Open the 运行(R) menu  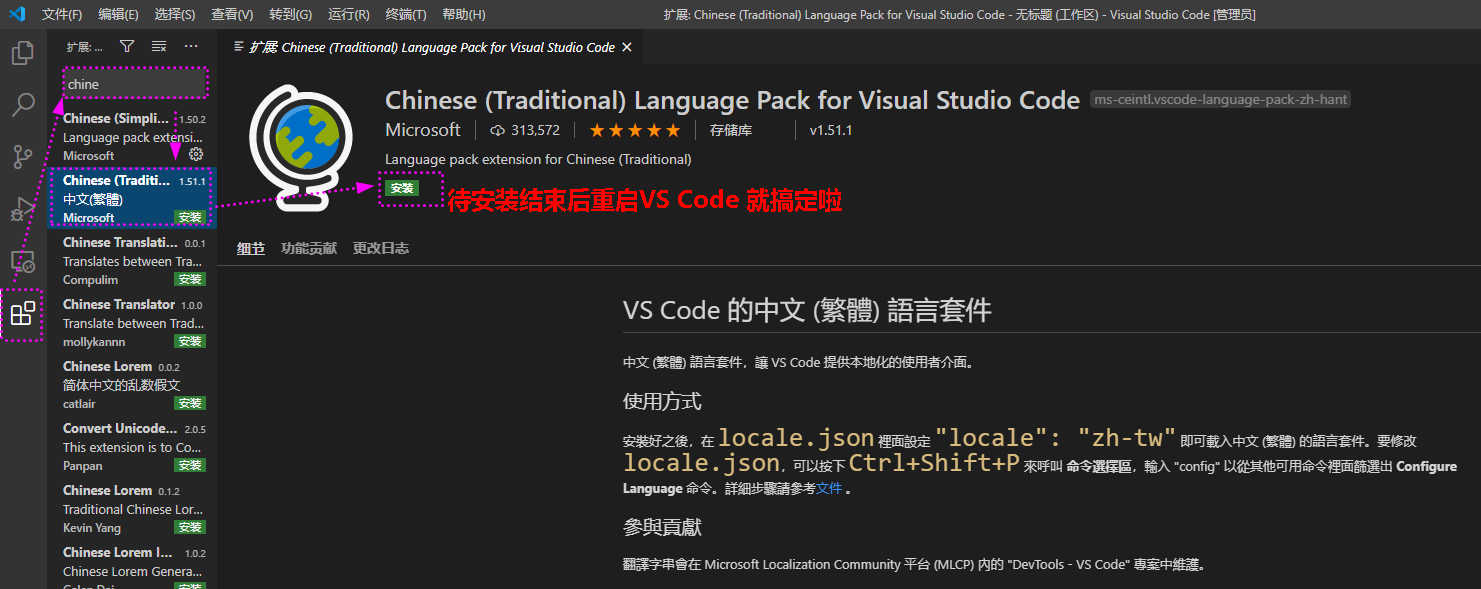click(x=349, y=15)
